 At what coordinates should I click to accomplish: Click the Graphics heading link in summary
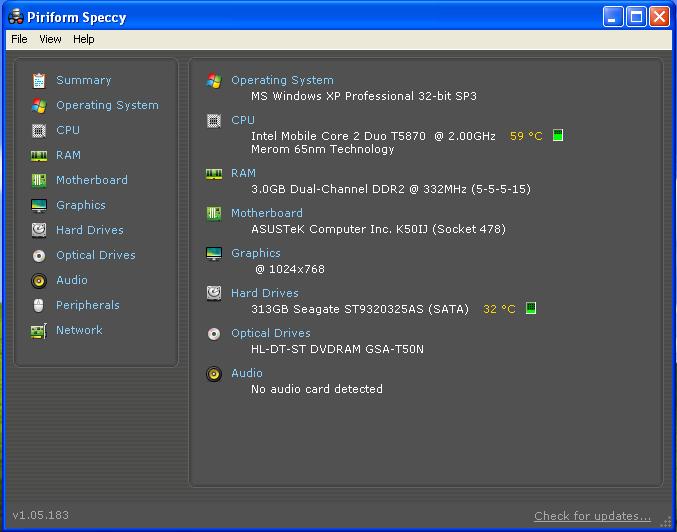(x=256, y=253)
